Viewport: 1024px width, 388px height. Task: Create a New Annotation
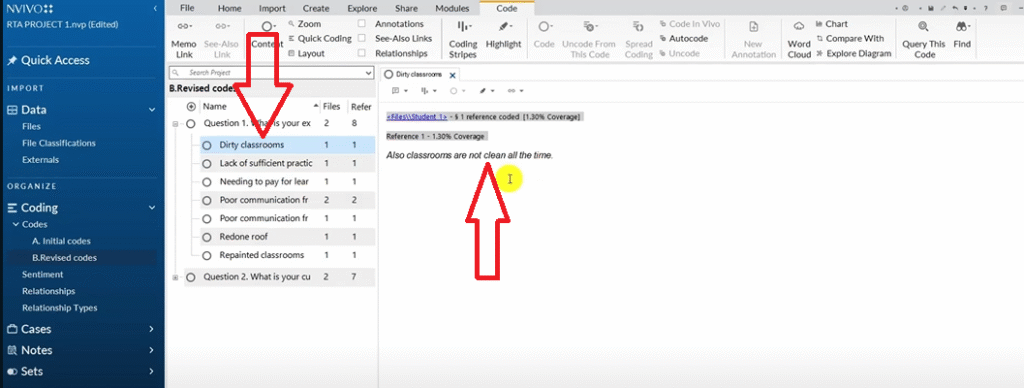pyautogui.click(x=753, y=40)
